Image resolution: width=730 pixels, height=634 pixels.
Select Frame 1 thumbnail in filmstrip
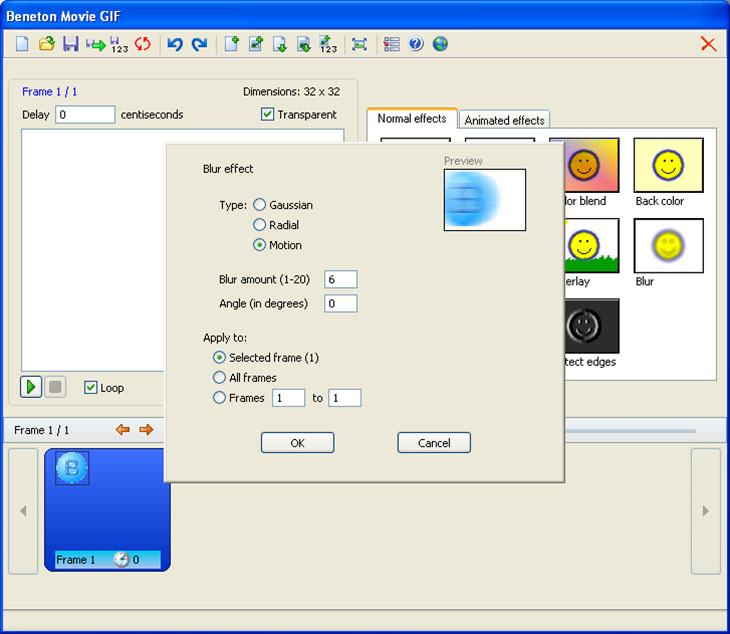[108, 510]
